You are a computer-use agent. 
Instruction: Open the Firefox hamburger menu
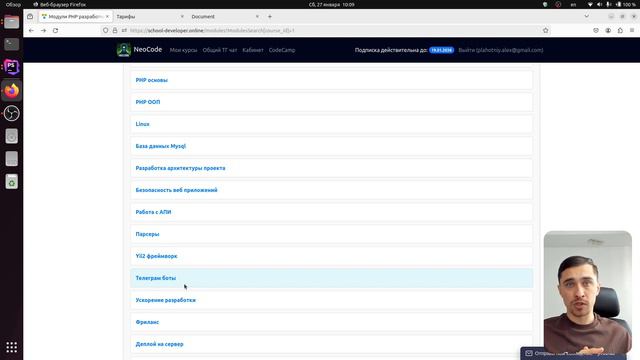point(632,30)
